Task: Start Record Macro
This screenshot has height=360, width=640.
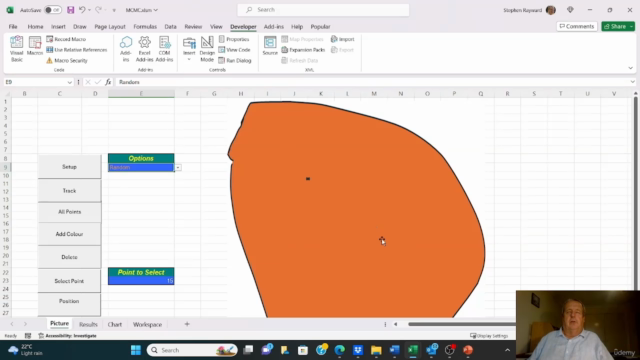Action: pyautogui.click(x=66, y=39)
